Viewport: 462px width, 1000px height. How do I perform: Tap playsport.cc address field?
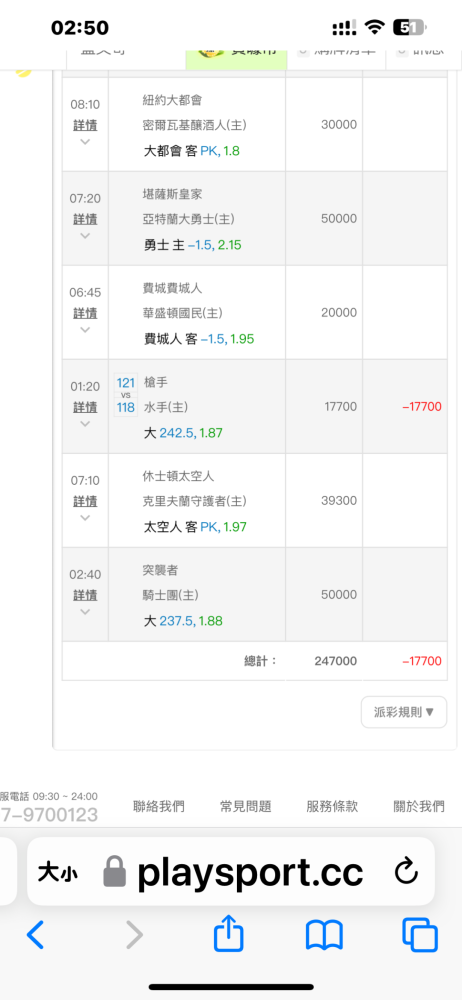tap(231, 872)
